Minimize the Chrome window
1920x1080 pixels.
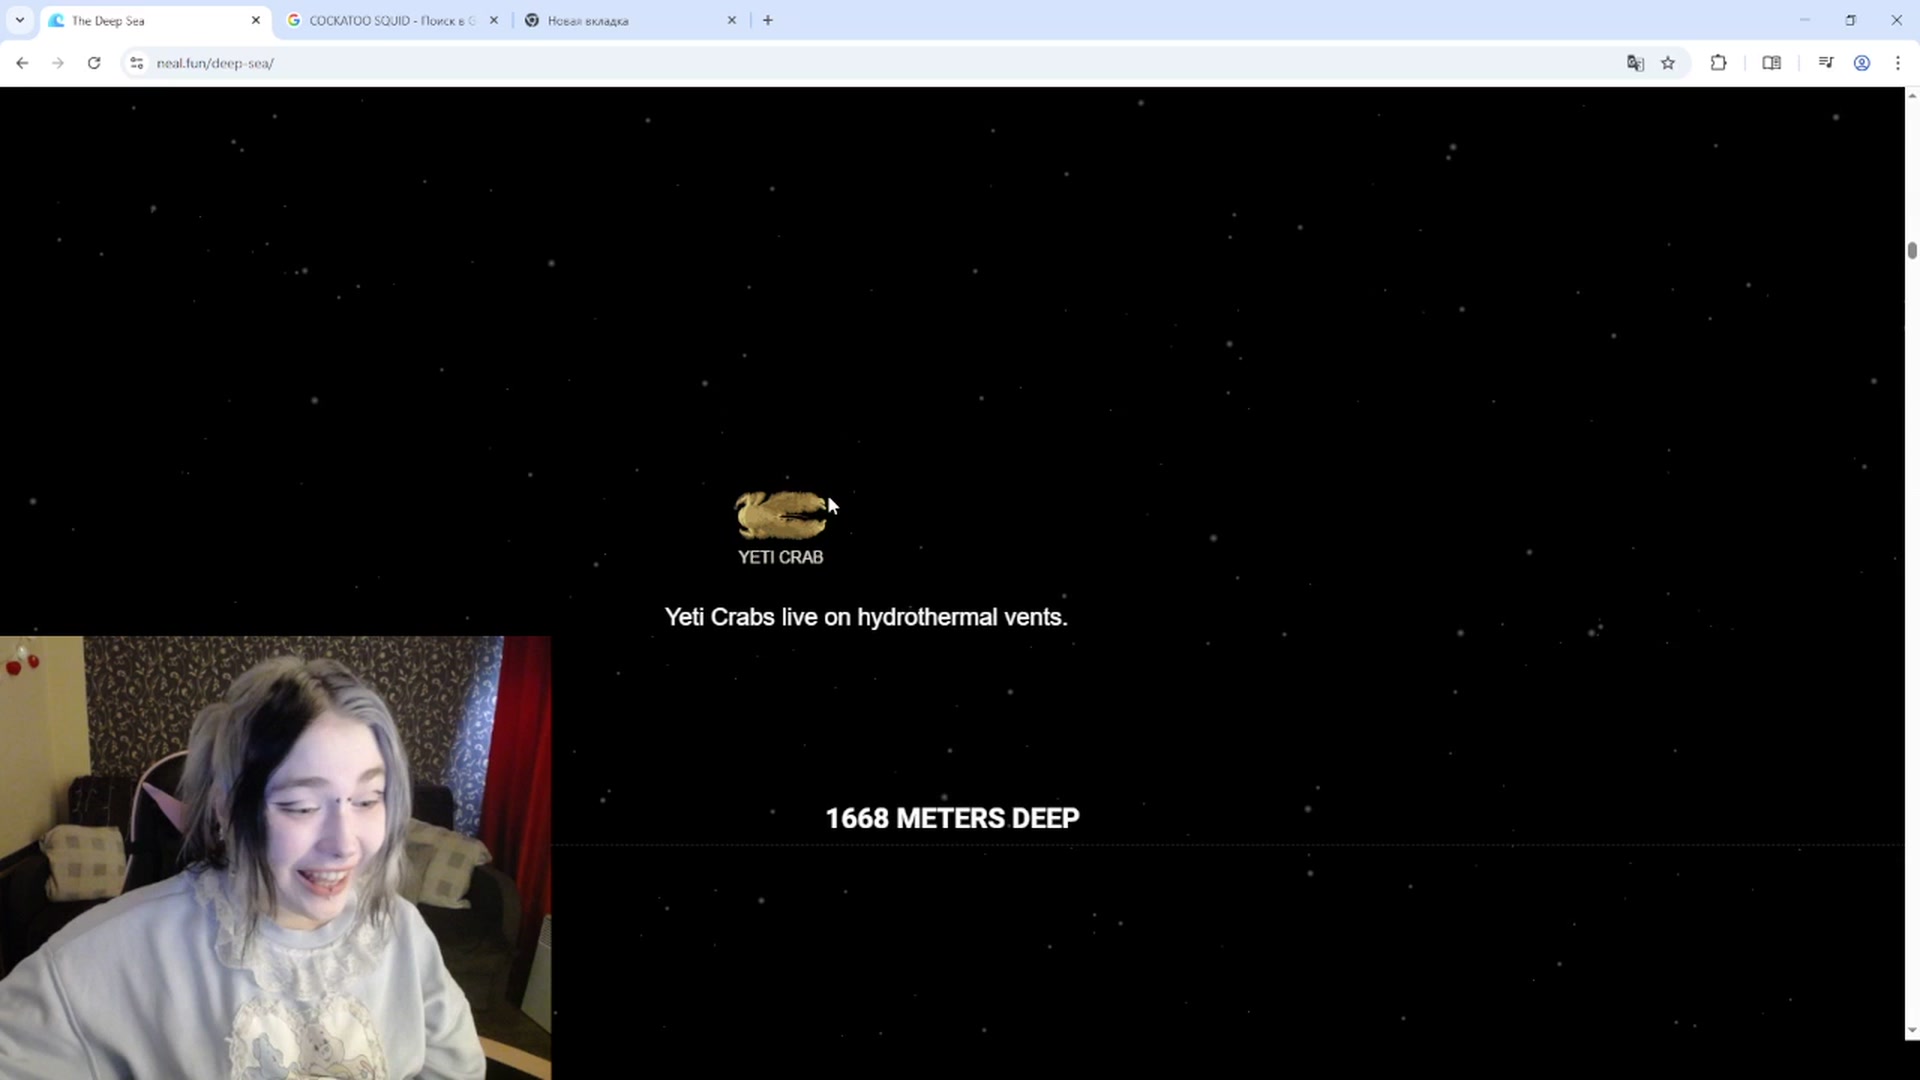tap(1805, 20)
